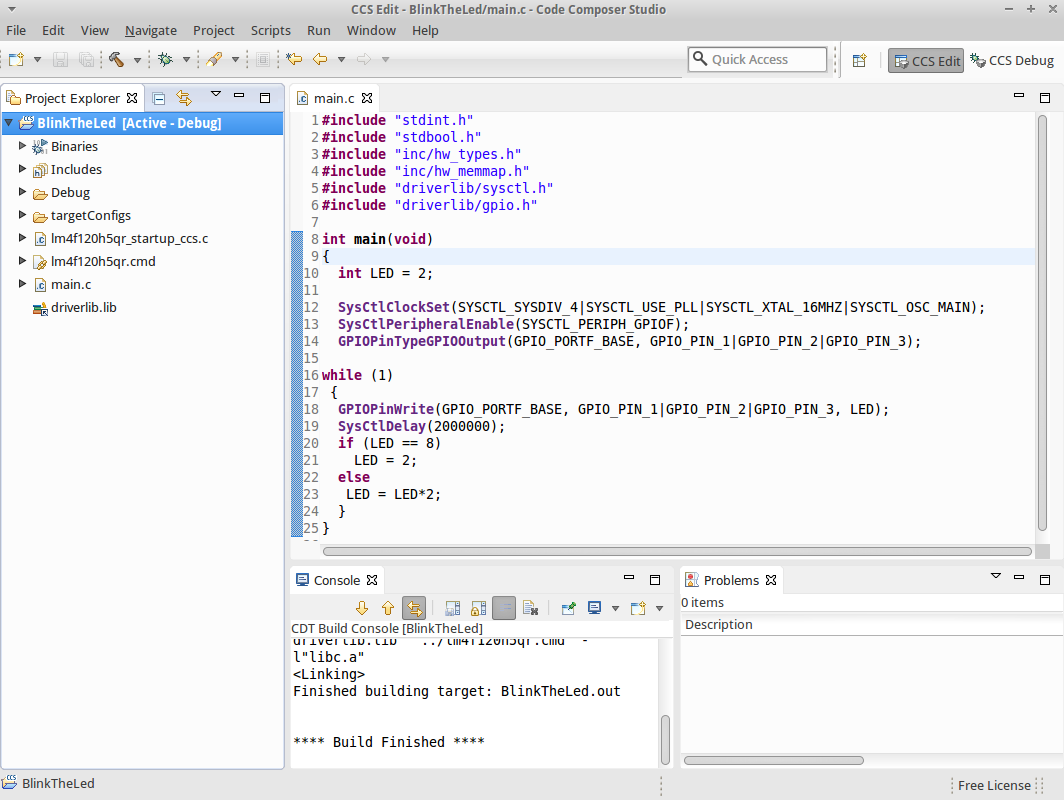Open the Build configuration dropdown arrow
The image size is (1064, 800).
pos(137,60)
